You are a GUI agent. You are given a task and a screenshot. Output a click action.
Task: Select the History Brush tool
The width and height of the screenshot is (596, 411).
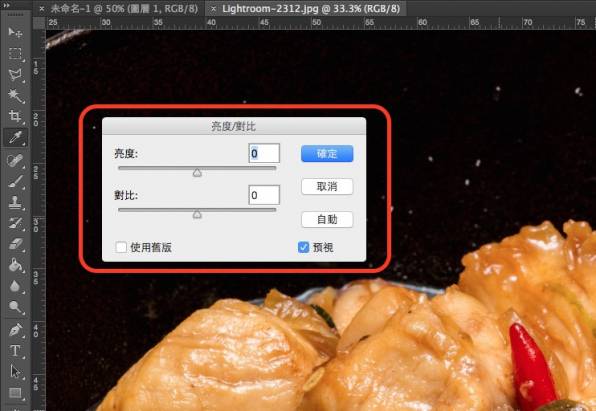[15, 223]
